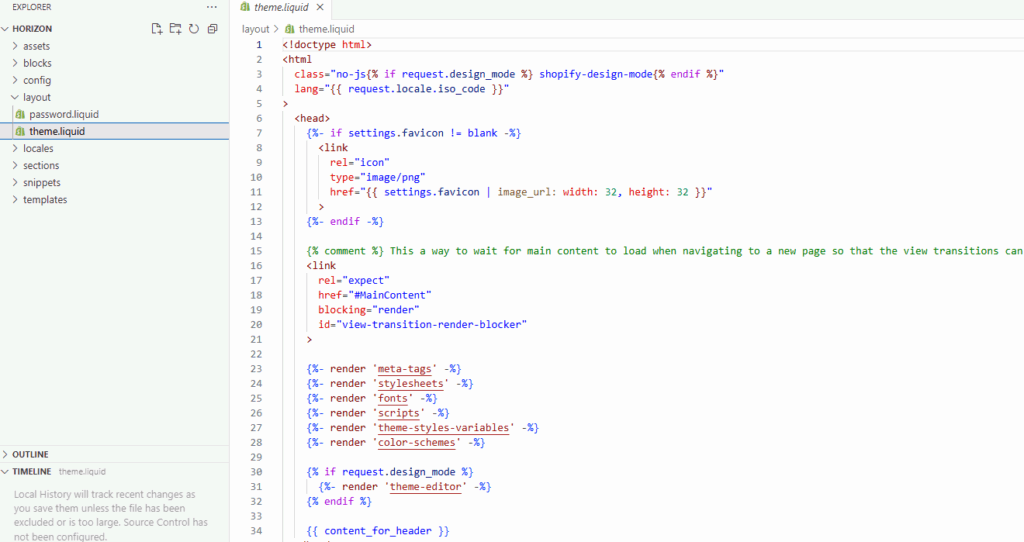Refresh the Explorer file tree
The height and width of the screenshot is (542, 1024).
pyautogui.click(x=193, y=29)
